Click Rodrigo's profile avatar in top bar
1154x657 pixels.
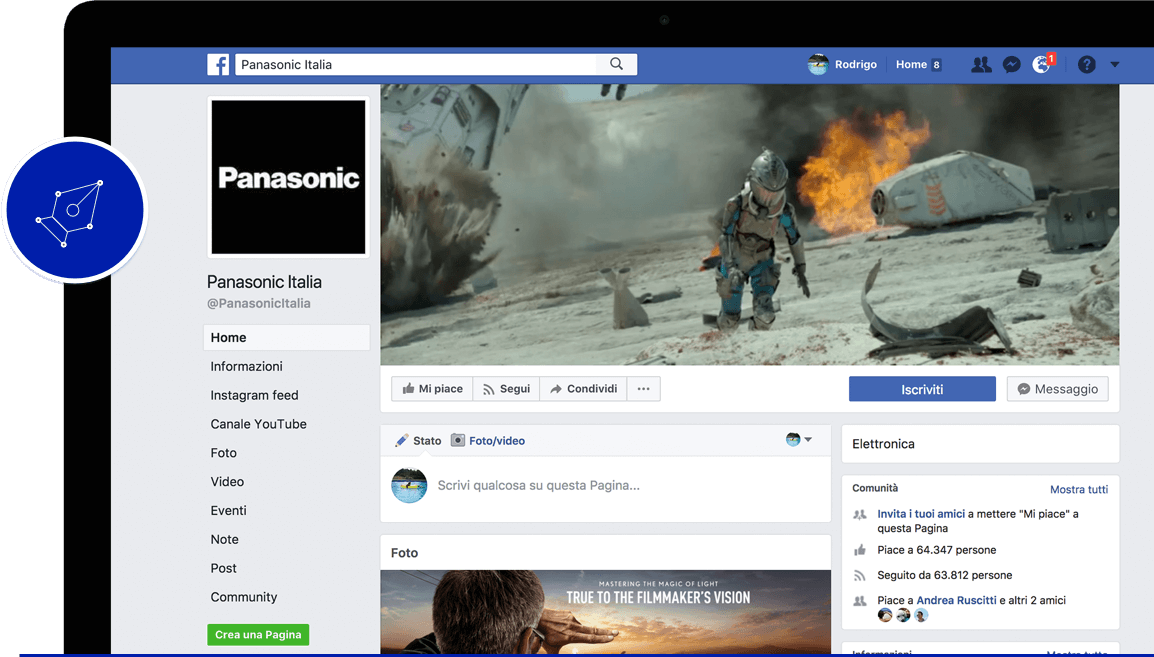click(818, 64)
